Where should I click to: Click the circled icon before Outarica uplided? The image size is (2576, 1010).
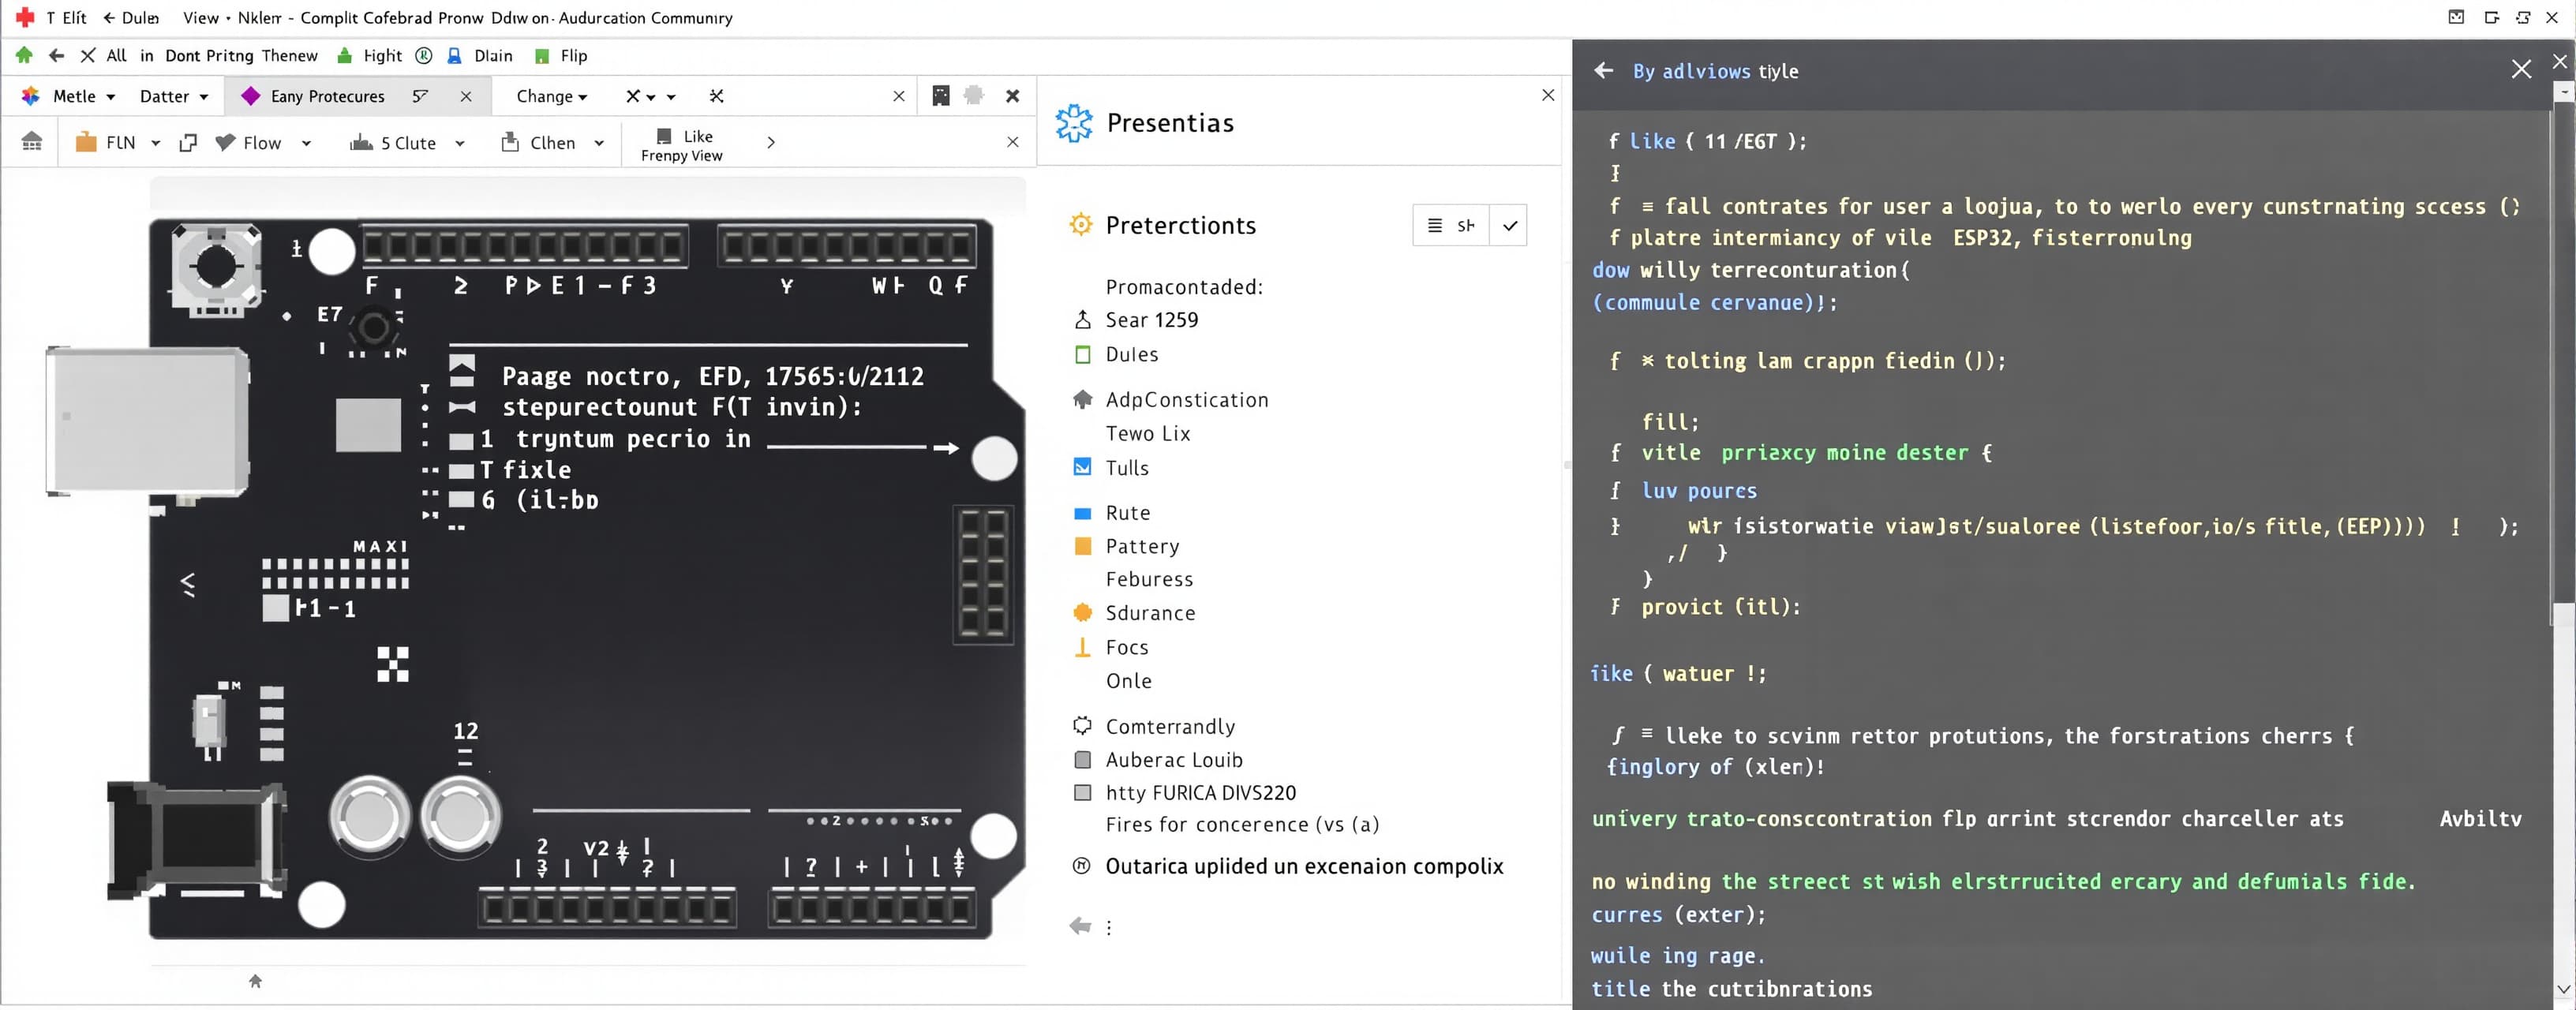pyautogui.click(x=1081, y=866)
